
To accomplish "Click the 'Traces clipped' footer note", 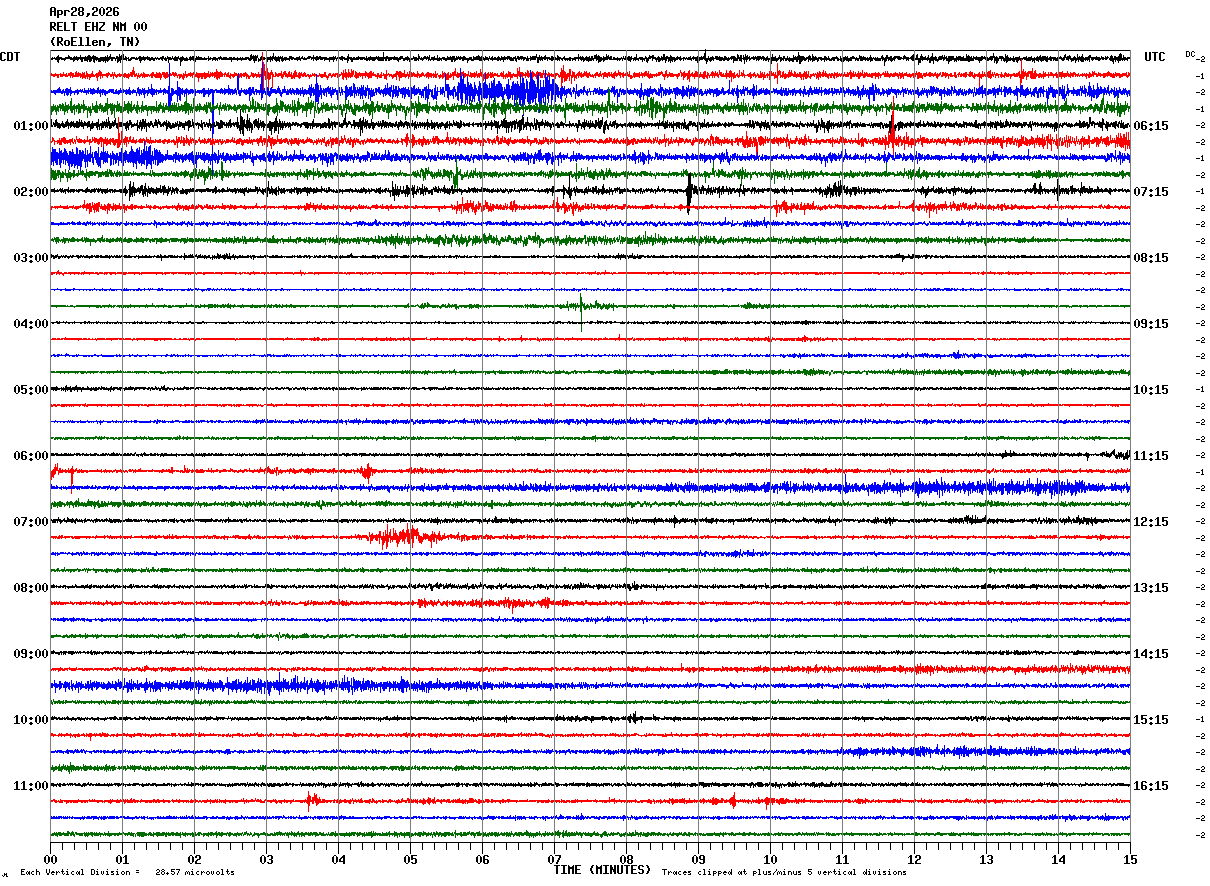I will 784,873.
